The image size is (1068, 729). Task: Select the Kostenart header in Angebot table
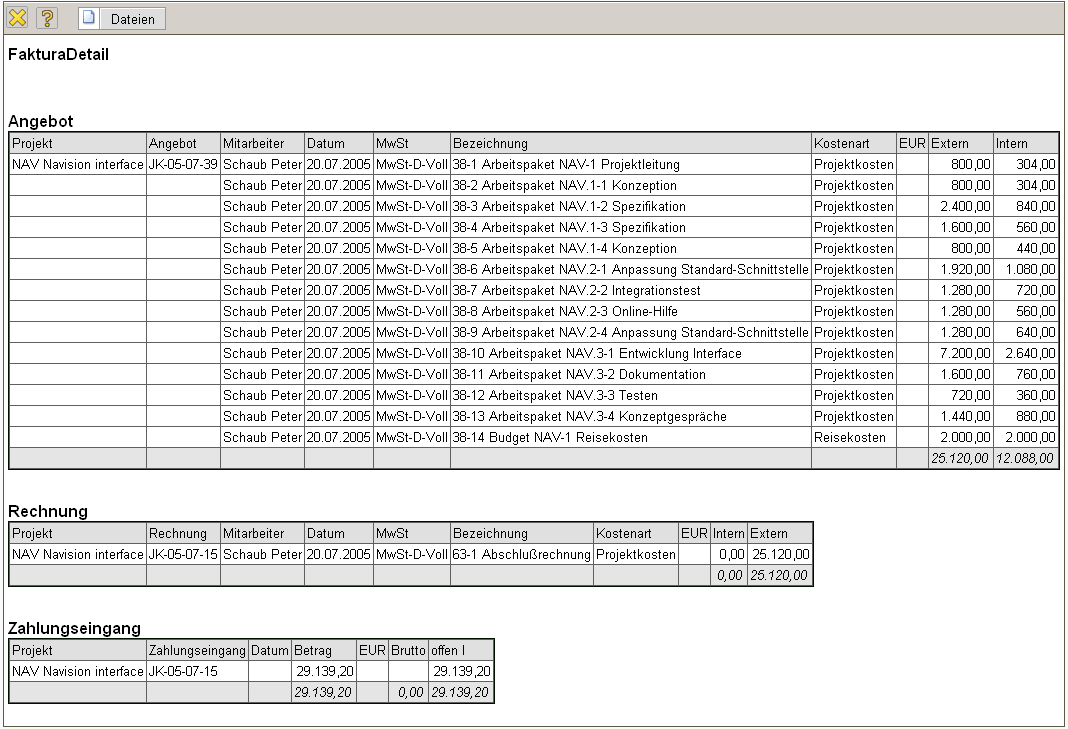[x=839, y=144]
